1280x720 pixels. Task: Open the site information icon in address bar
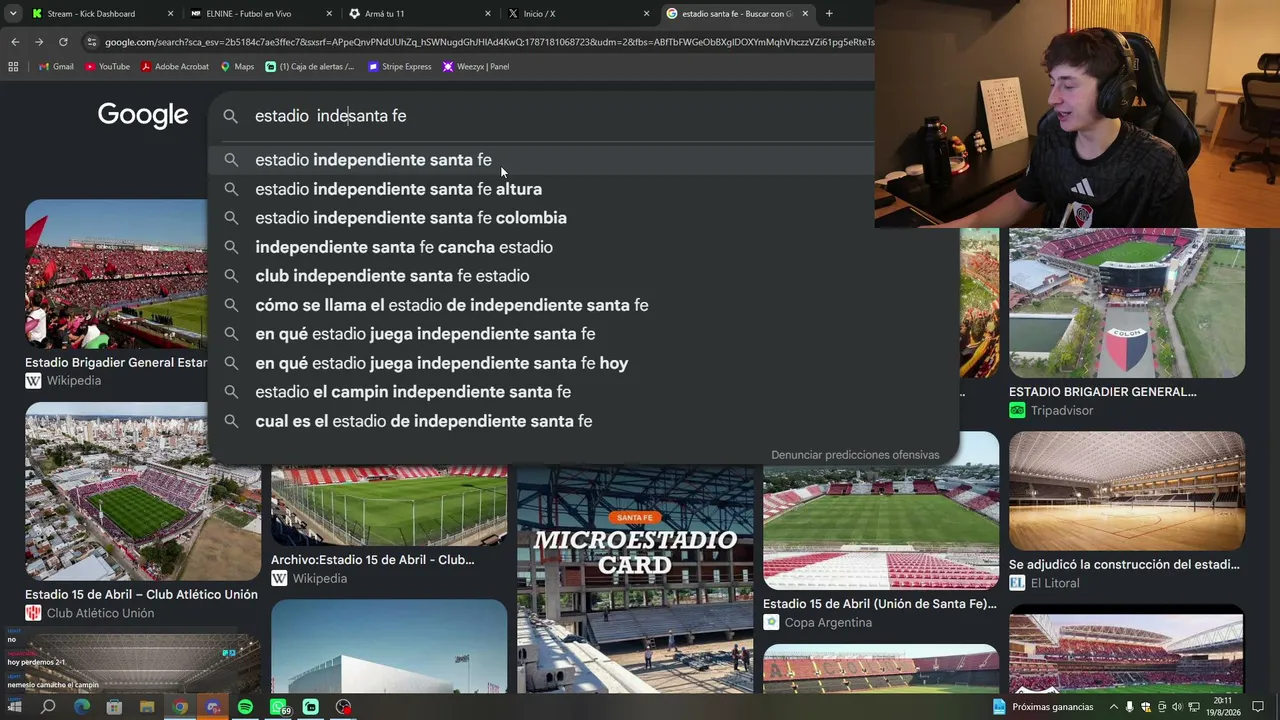pos(92,42)
